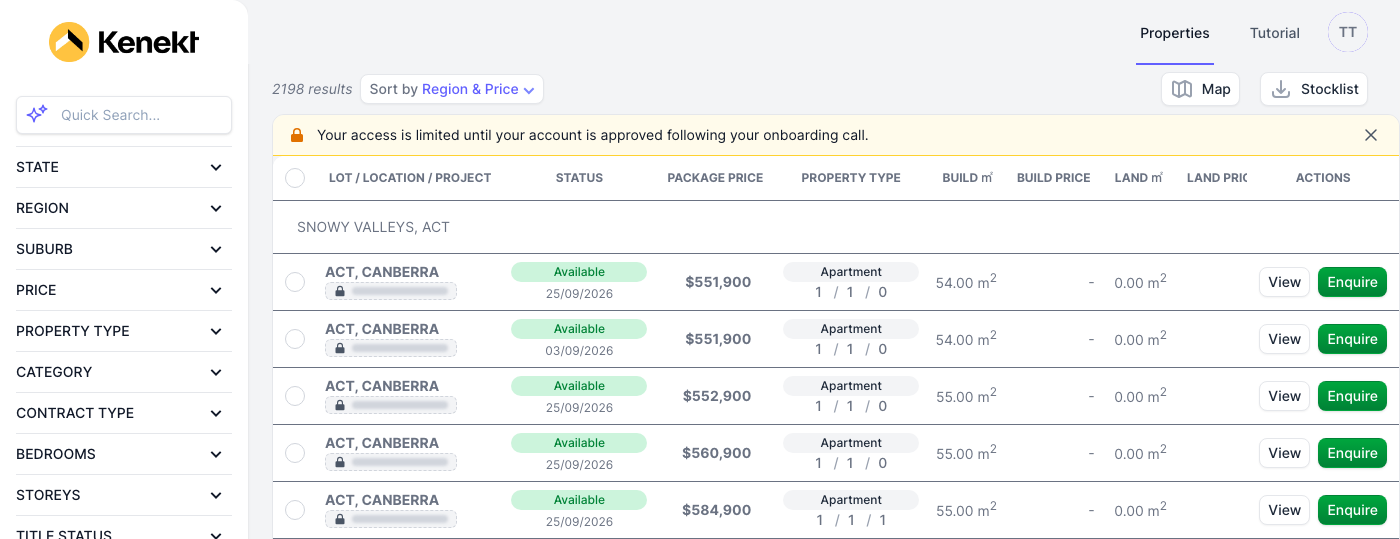Click the Apartment tag on $552,900 row
Screen dimensions: 1400x539
pyautogui.click(x=851, y=386)
